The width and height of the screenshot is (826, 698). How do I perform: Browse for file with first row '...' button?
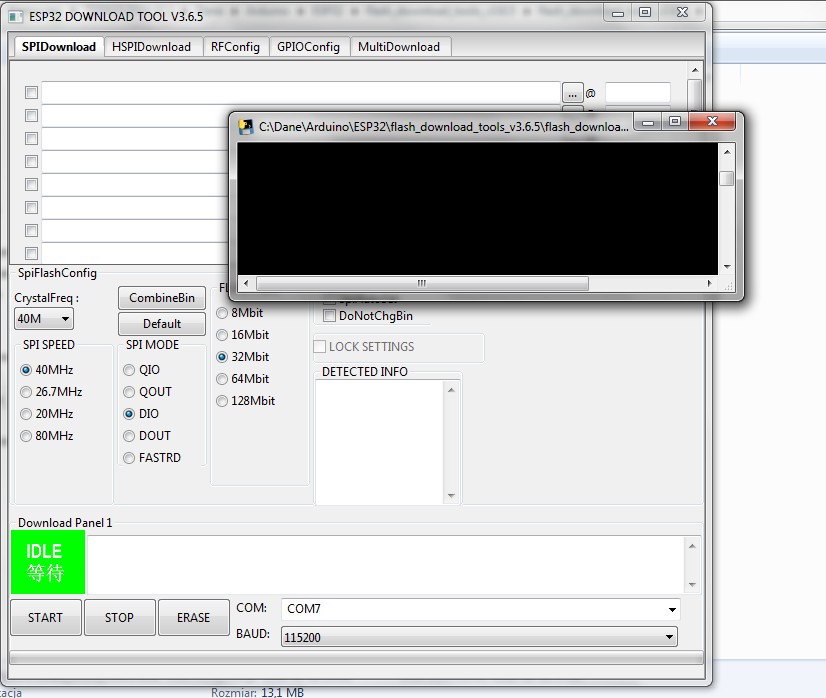point(573,93)
